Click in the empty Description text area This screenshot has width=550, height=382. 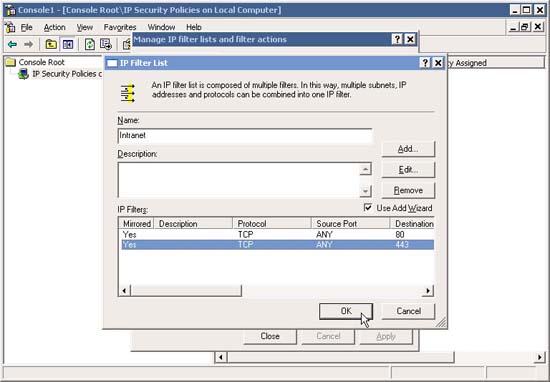coord(239,180)
